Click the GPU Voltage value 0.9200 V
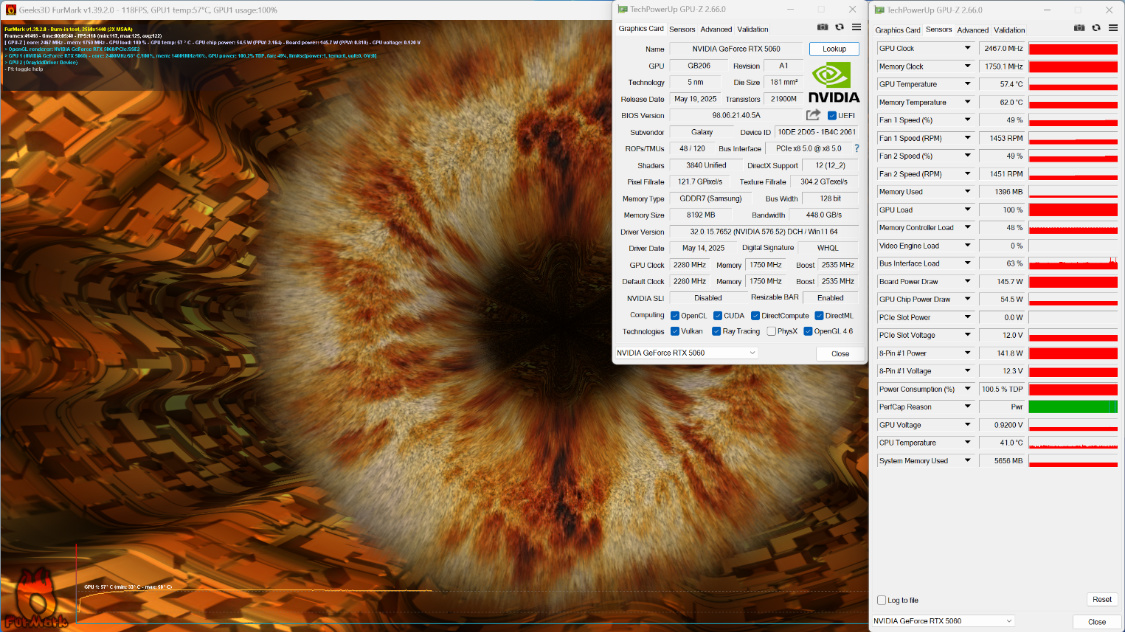 coord(1002,425)
